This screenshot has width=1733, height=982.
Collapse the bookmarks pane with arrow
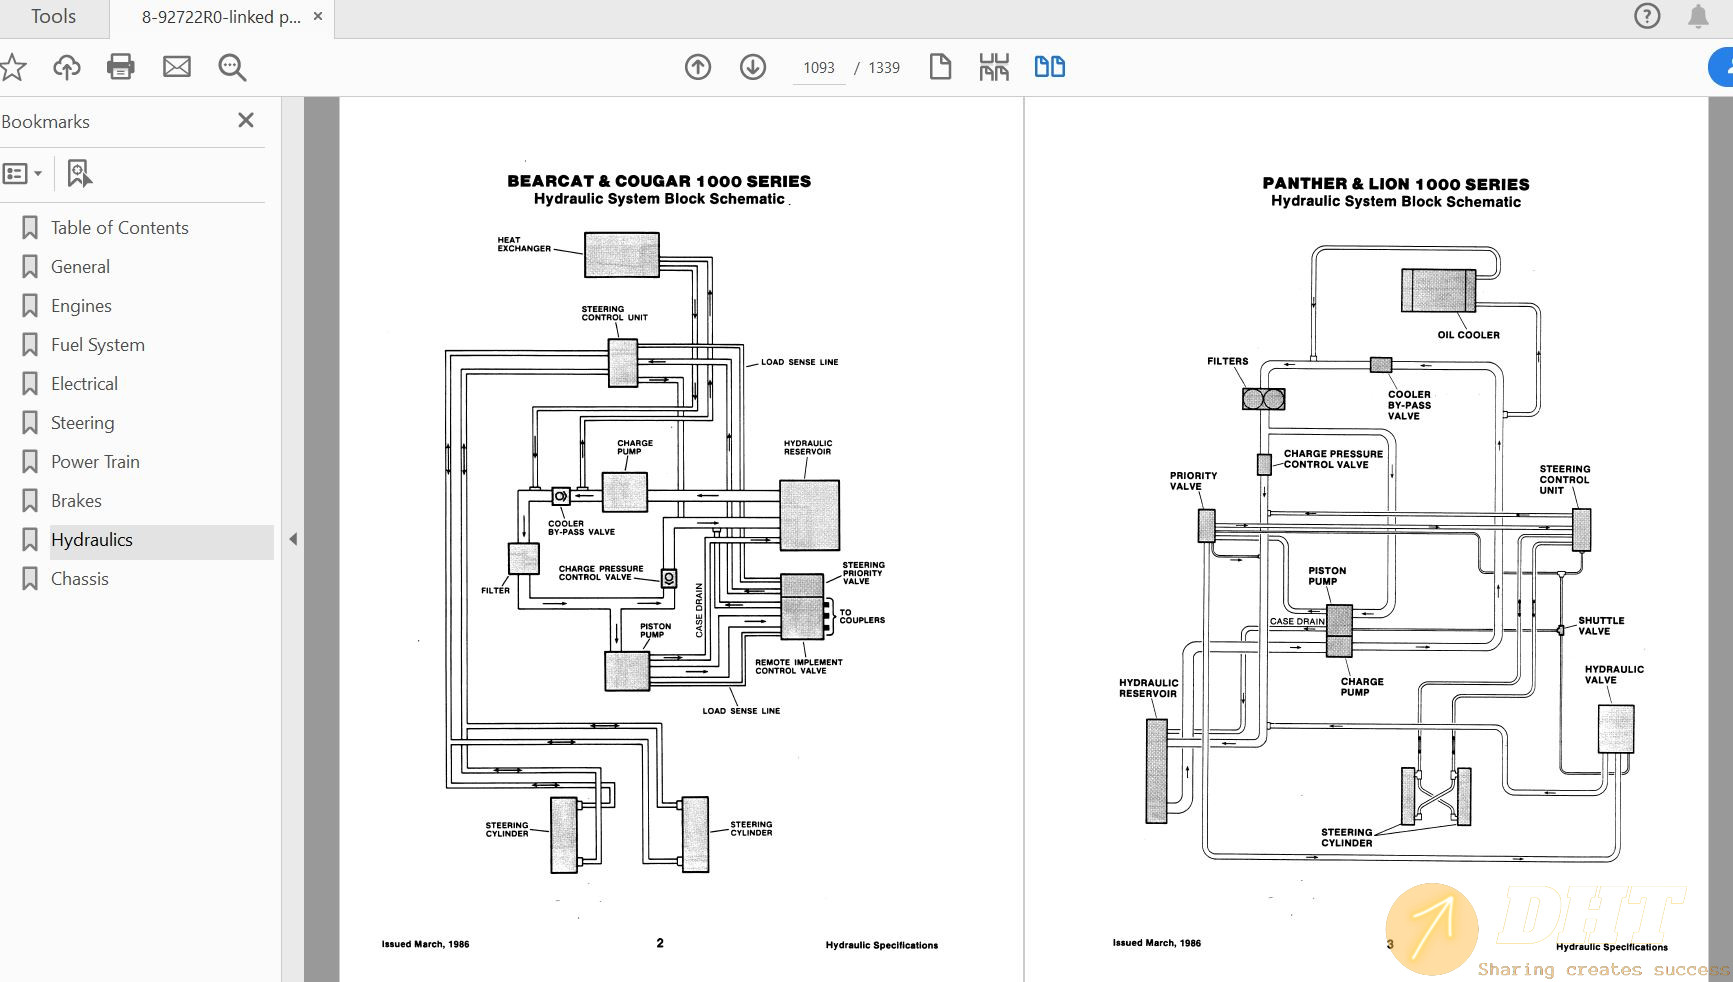point(293,539)
